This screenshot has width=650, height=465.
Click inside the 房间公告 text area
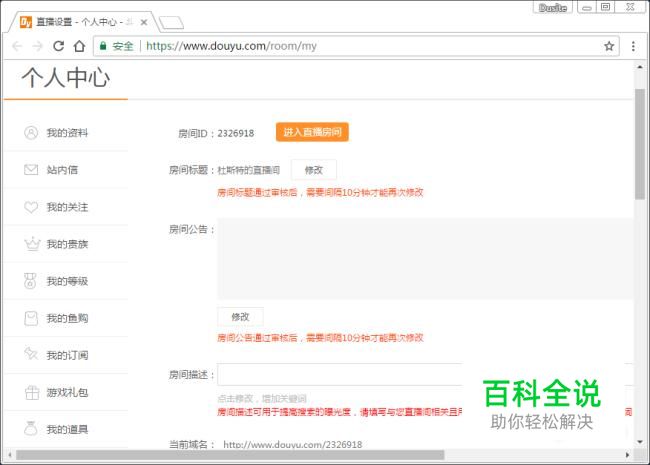click(x=425, y=258)
